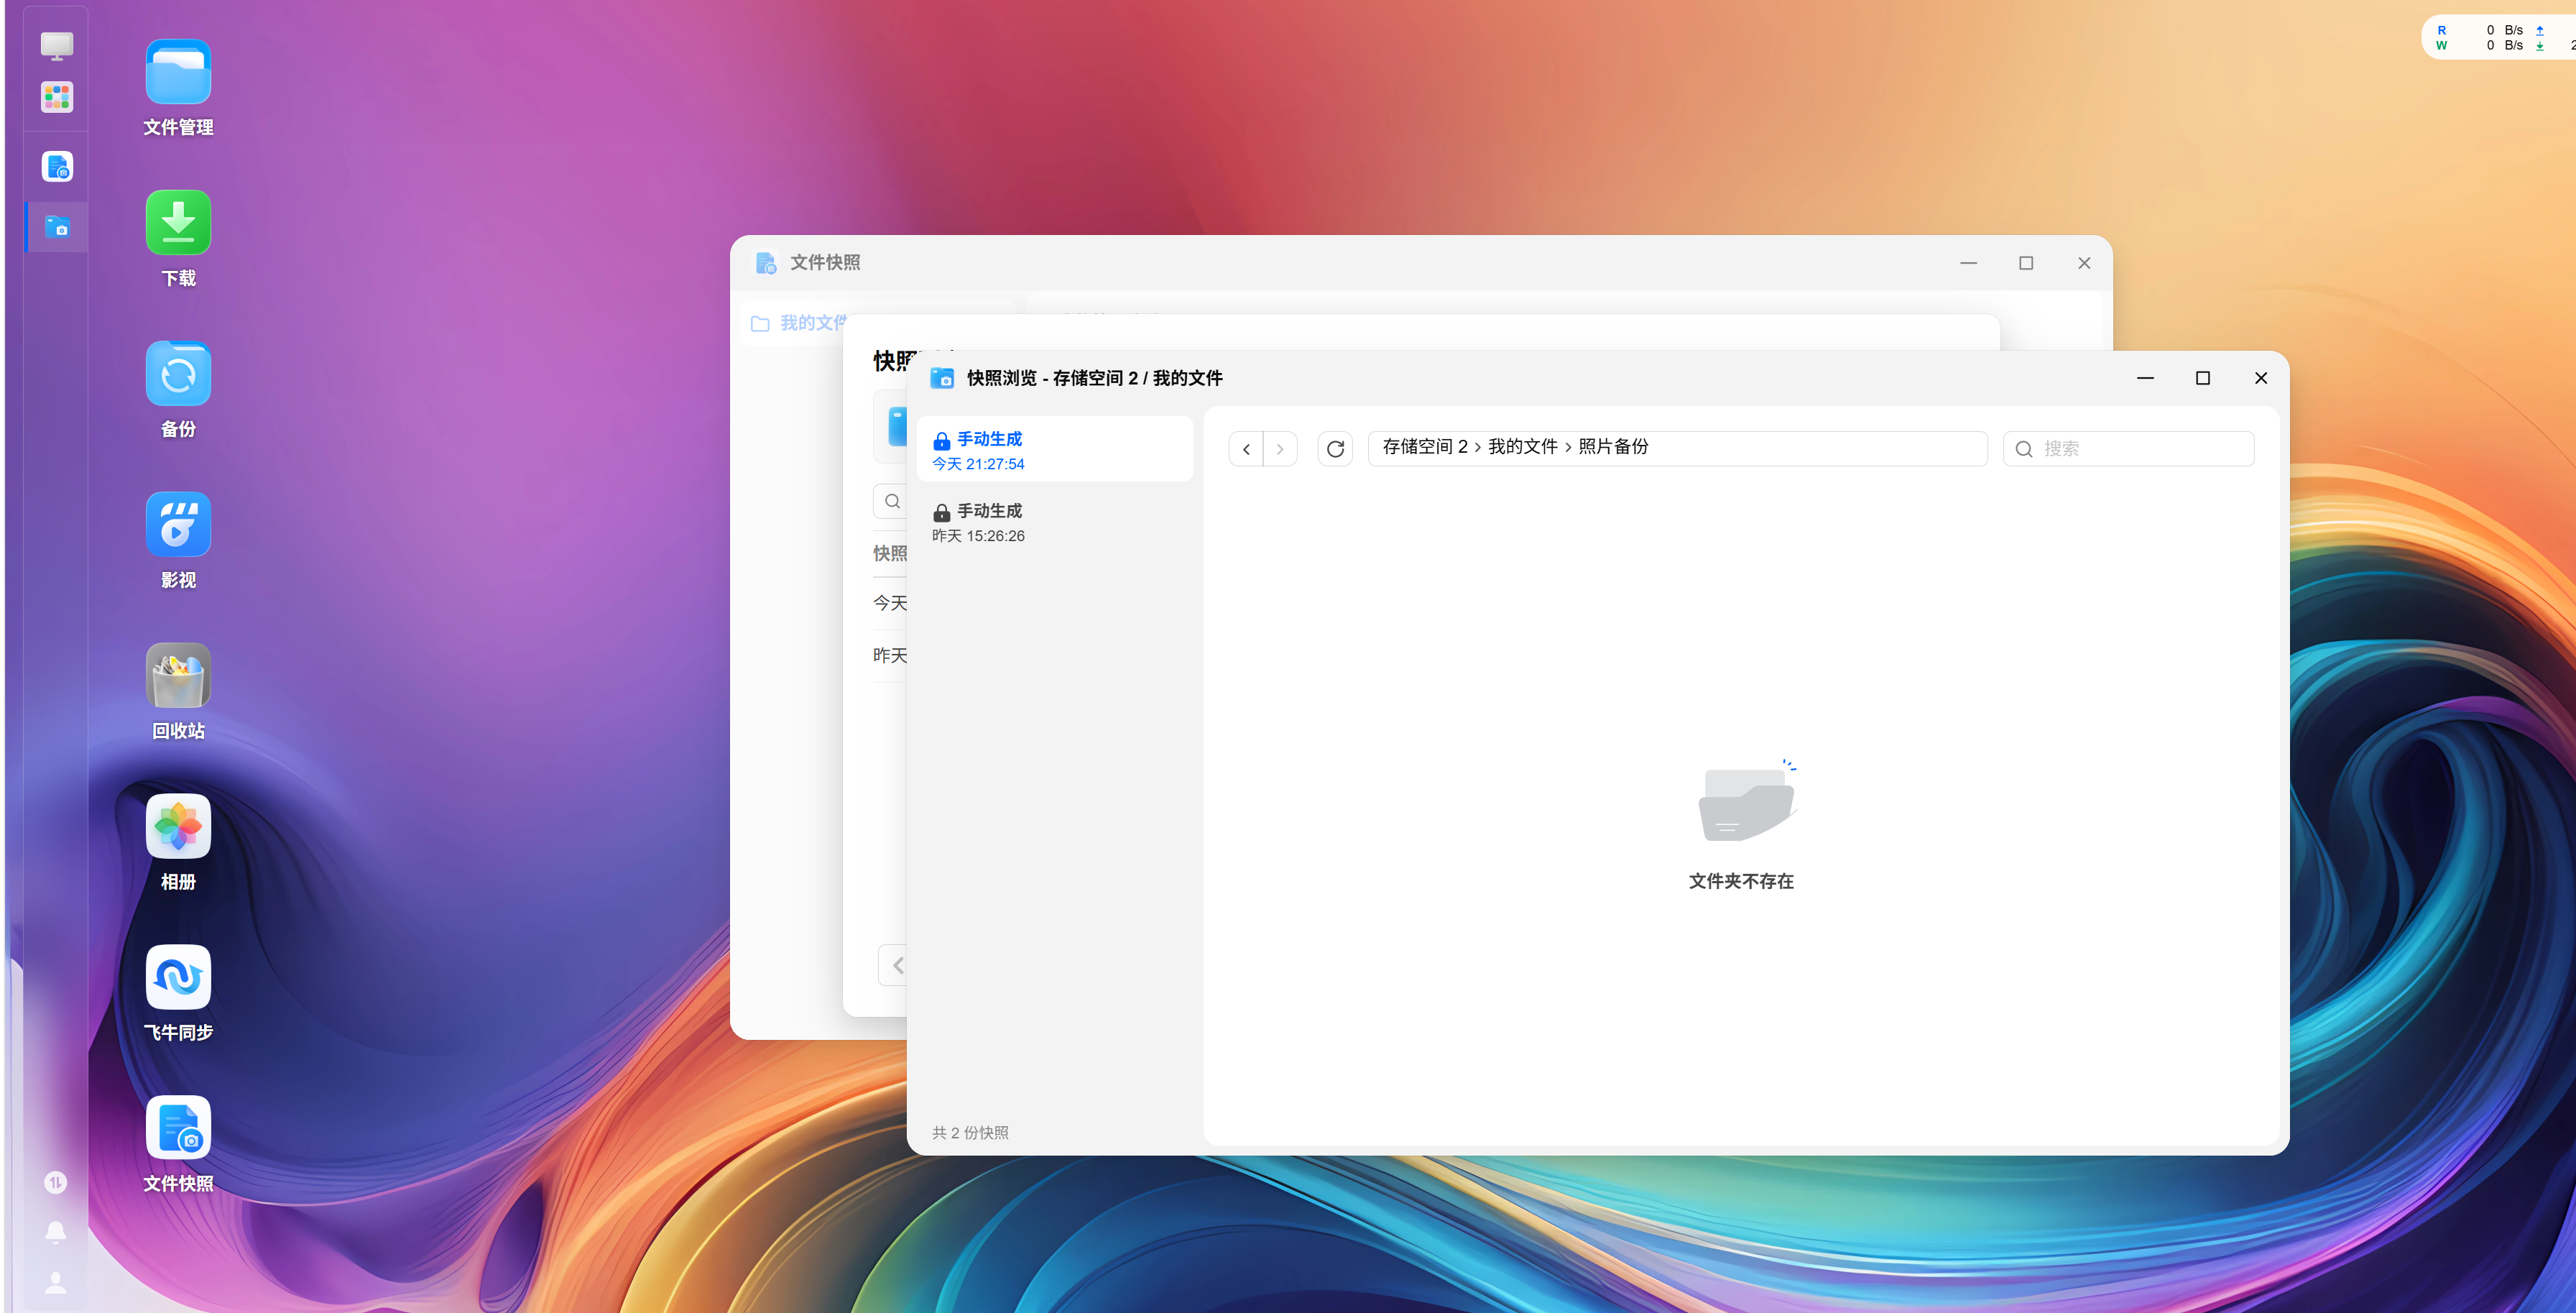Open the 下载 desktop app
The image size is (2576, 1313).
coord(178,223)
